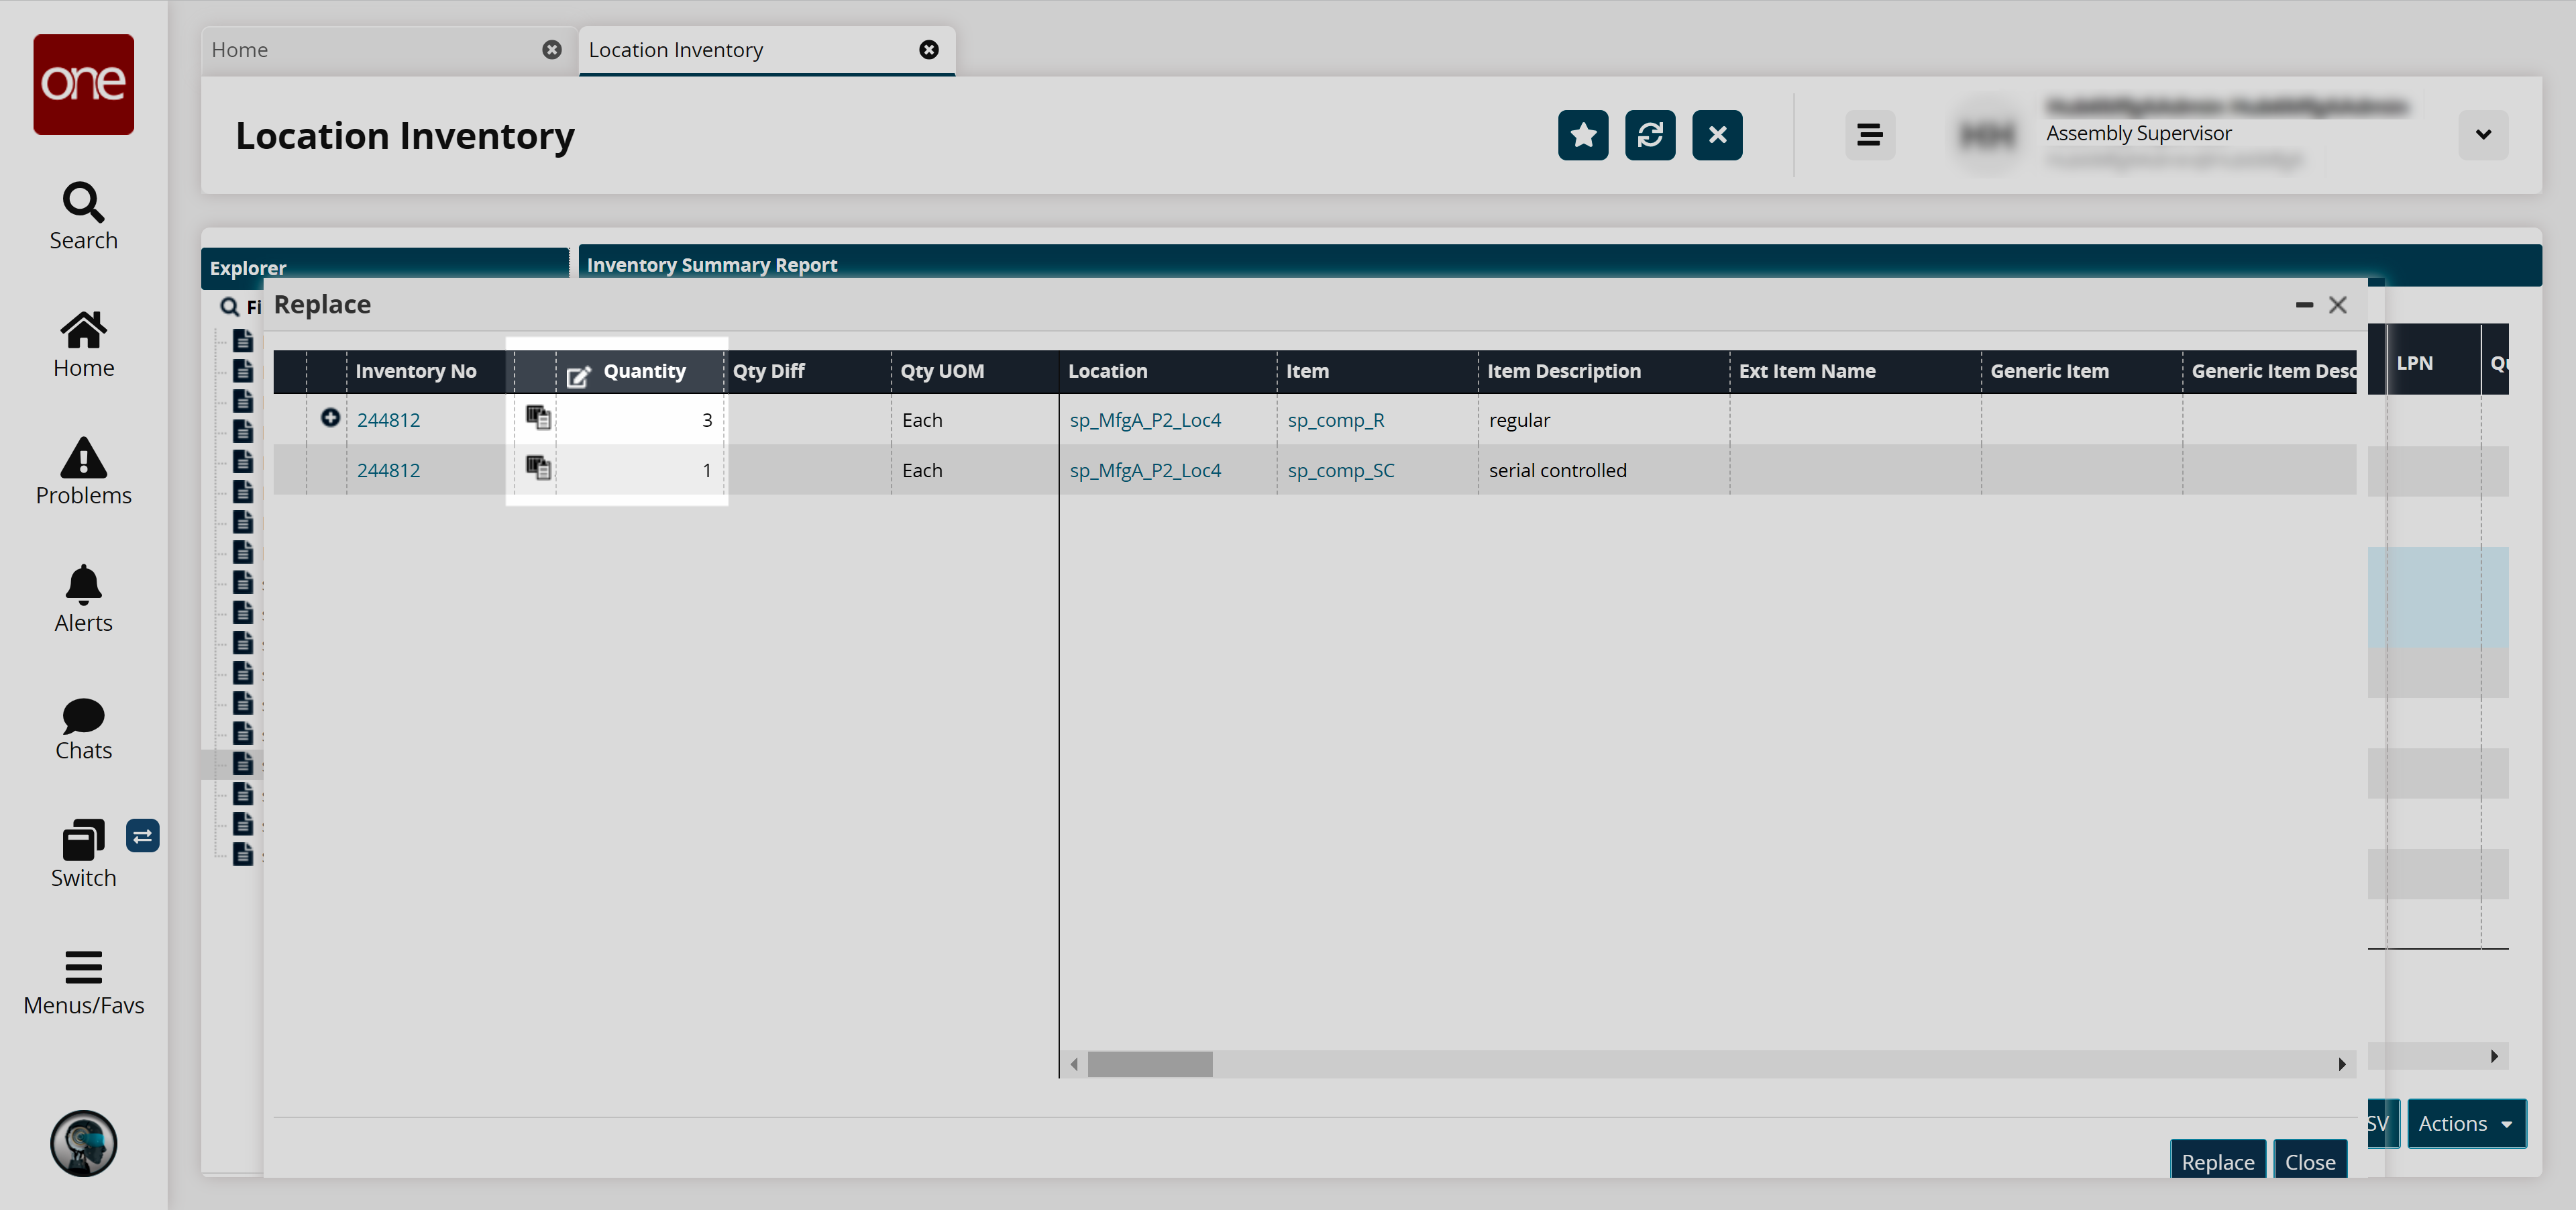Image resolution: width=2576 pixels, height=1210 pixels.
Task: Expand the user profile dropdown arrow
Action: 2482,135
